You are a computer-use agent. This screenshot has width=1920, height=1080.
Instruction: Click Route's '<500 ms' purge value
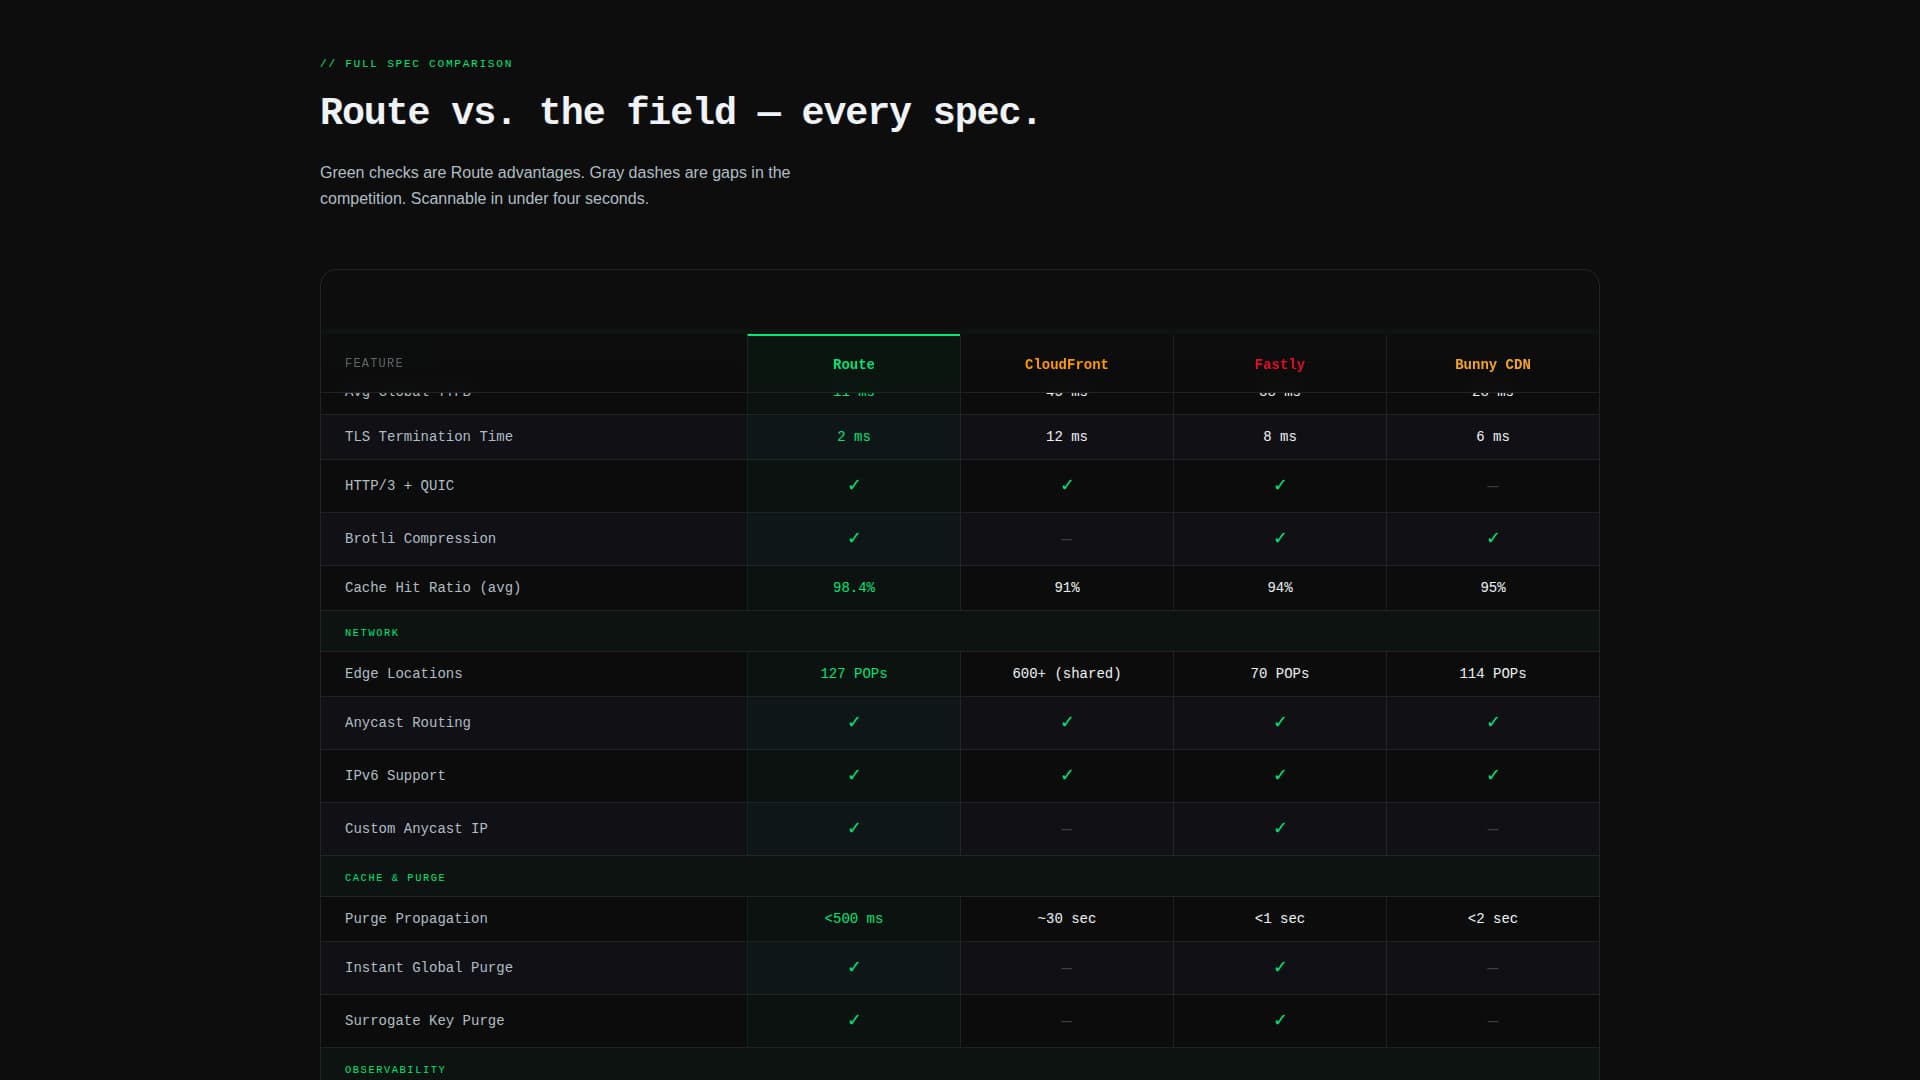point(853,919)
